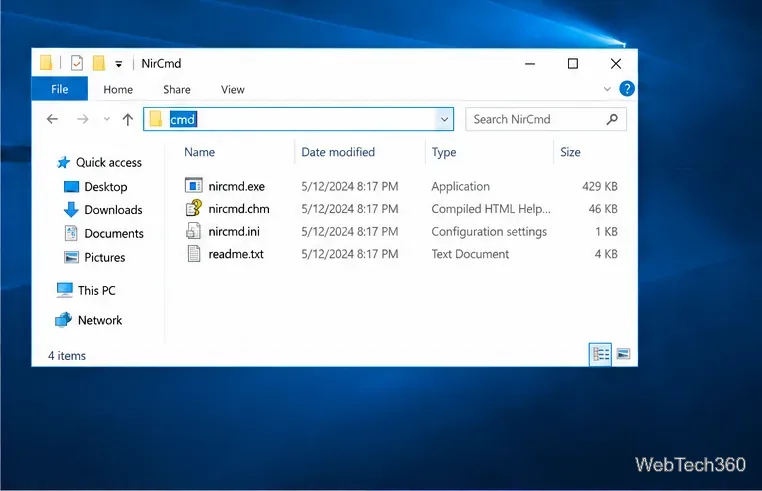Expand the ribbon using the chevron
Image resolution: width=762 pixels, height=491 pixels.
pyautogui.click(x=607, y=89)
